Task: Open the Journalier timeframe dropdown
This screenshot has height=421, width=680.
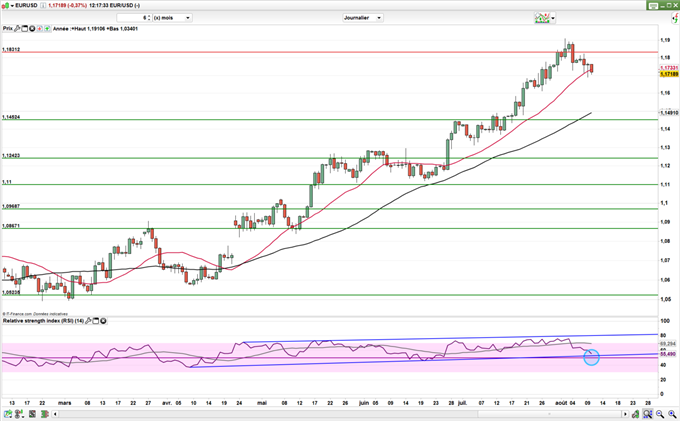Action: point(363,18)
